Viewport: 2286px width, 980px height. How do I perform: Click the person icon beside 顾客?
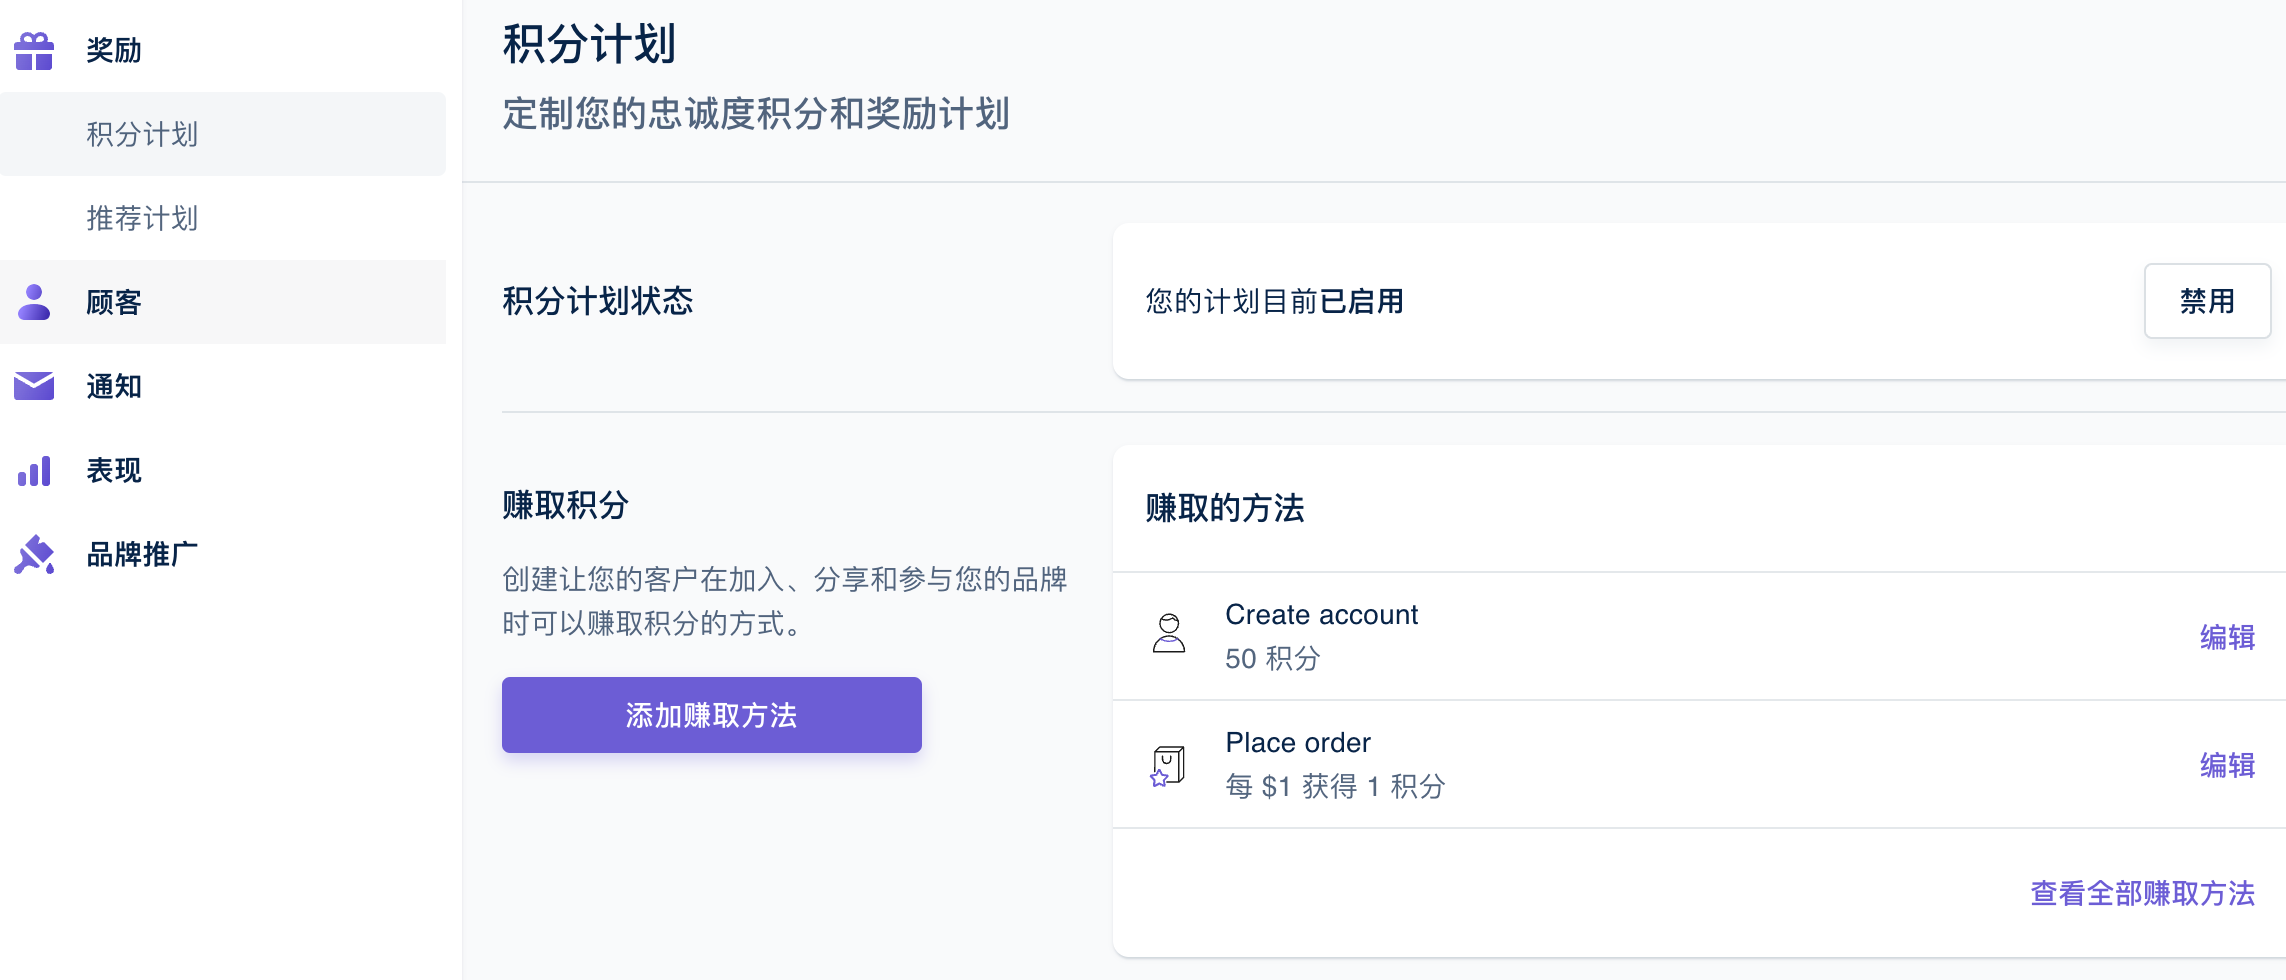pyautogui.click(x=34, y=302)
